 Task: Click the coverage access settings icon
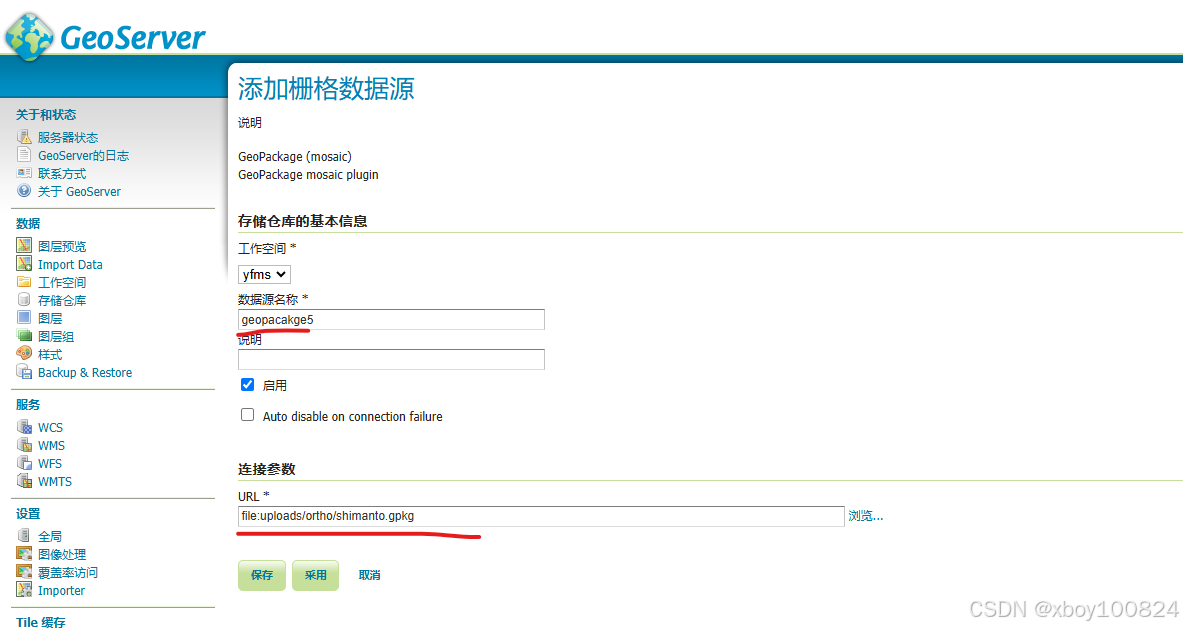click(x=24, y=572)
